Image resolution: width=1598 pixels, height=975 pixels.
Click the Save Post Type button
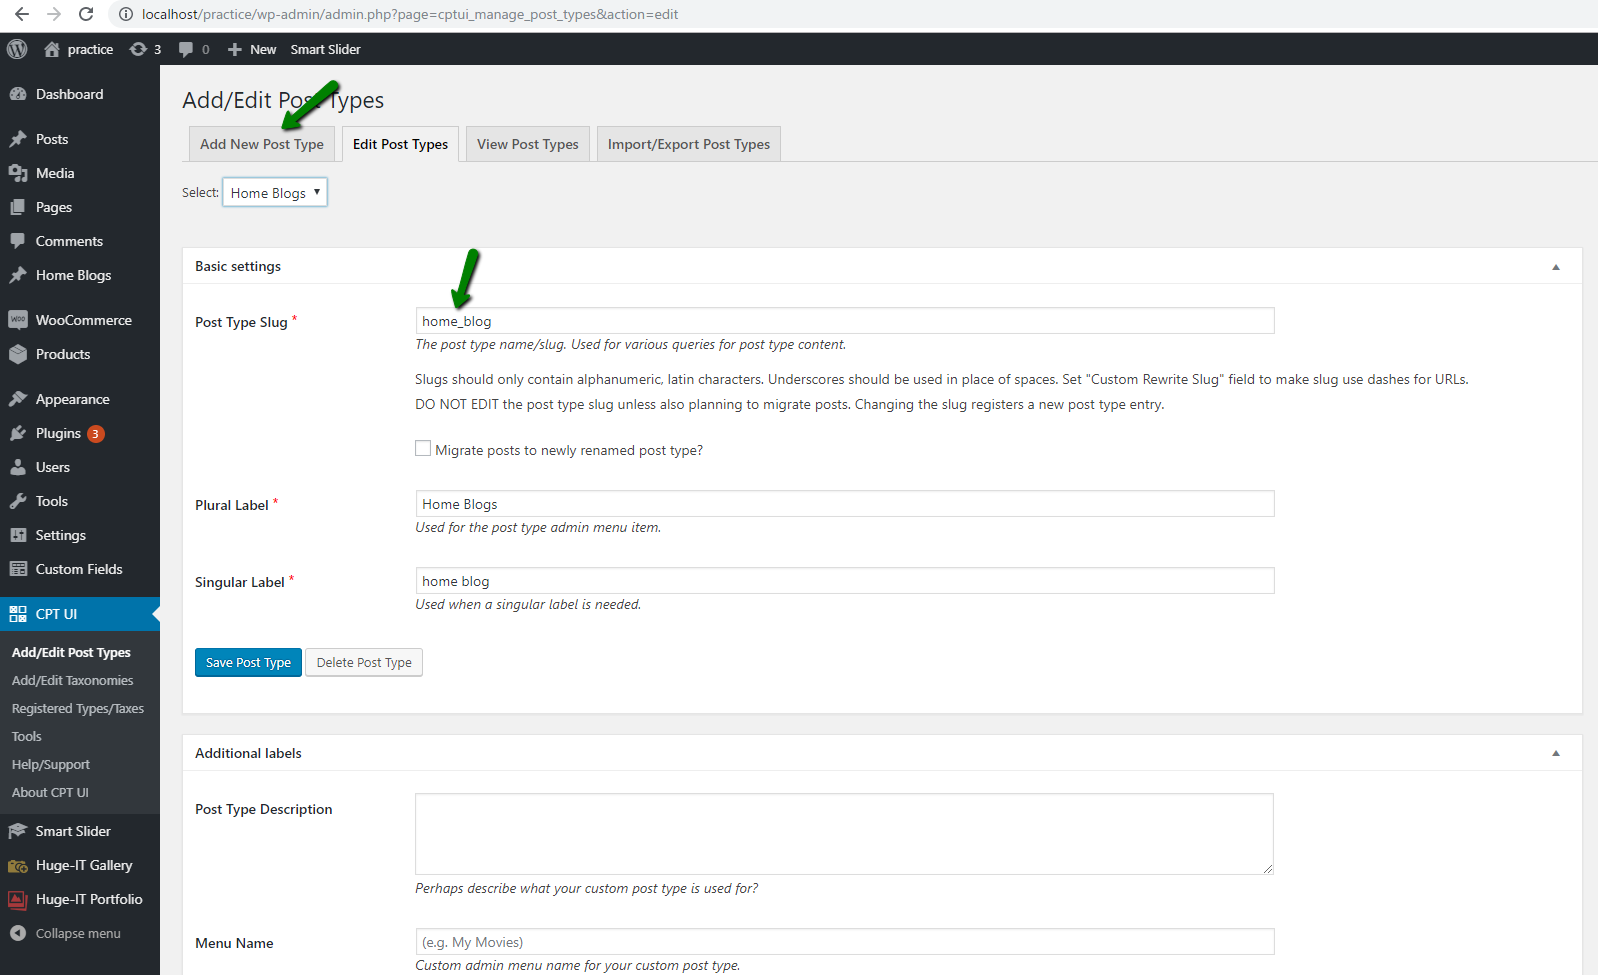248,663
